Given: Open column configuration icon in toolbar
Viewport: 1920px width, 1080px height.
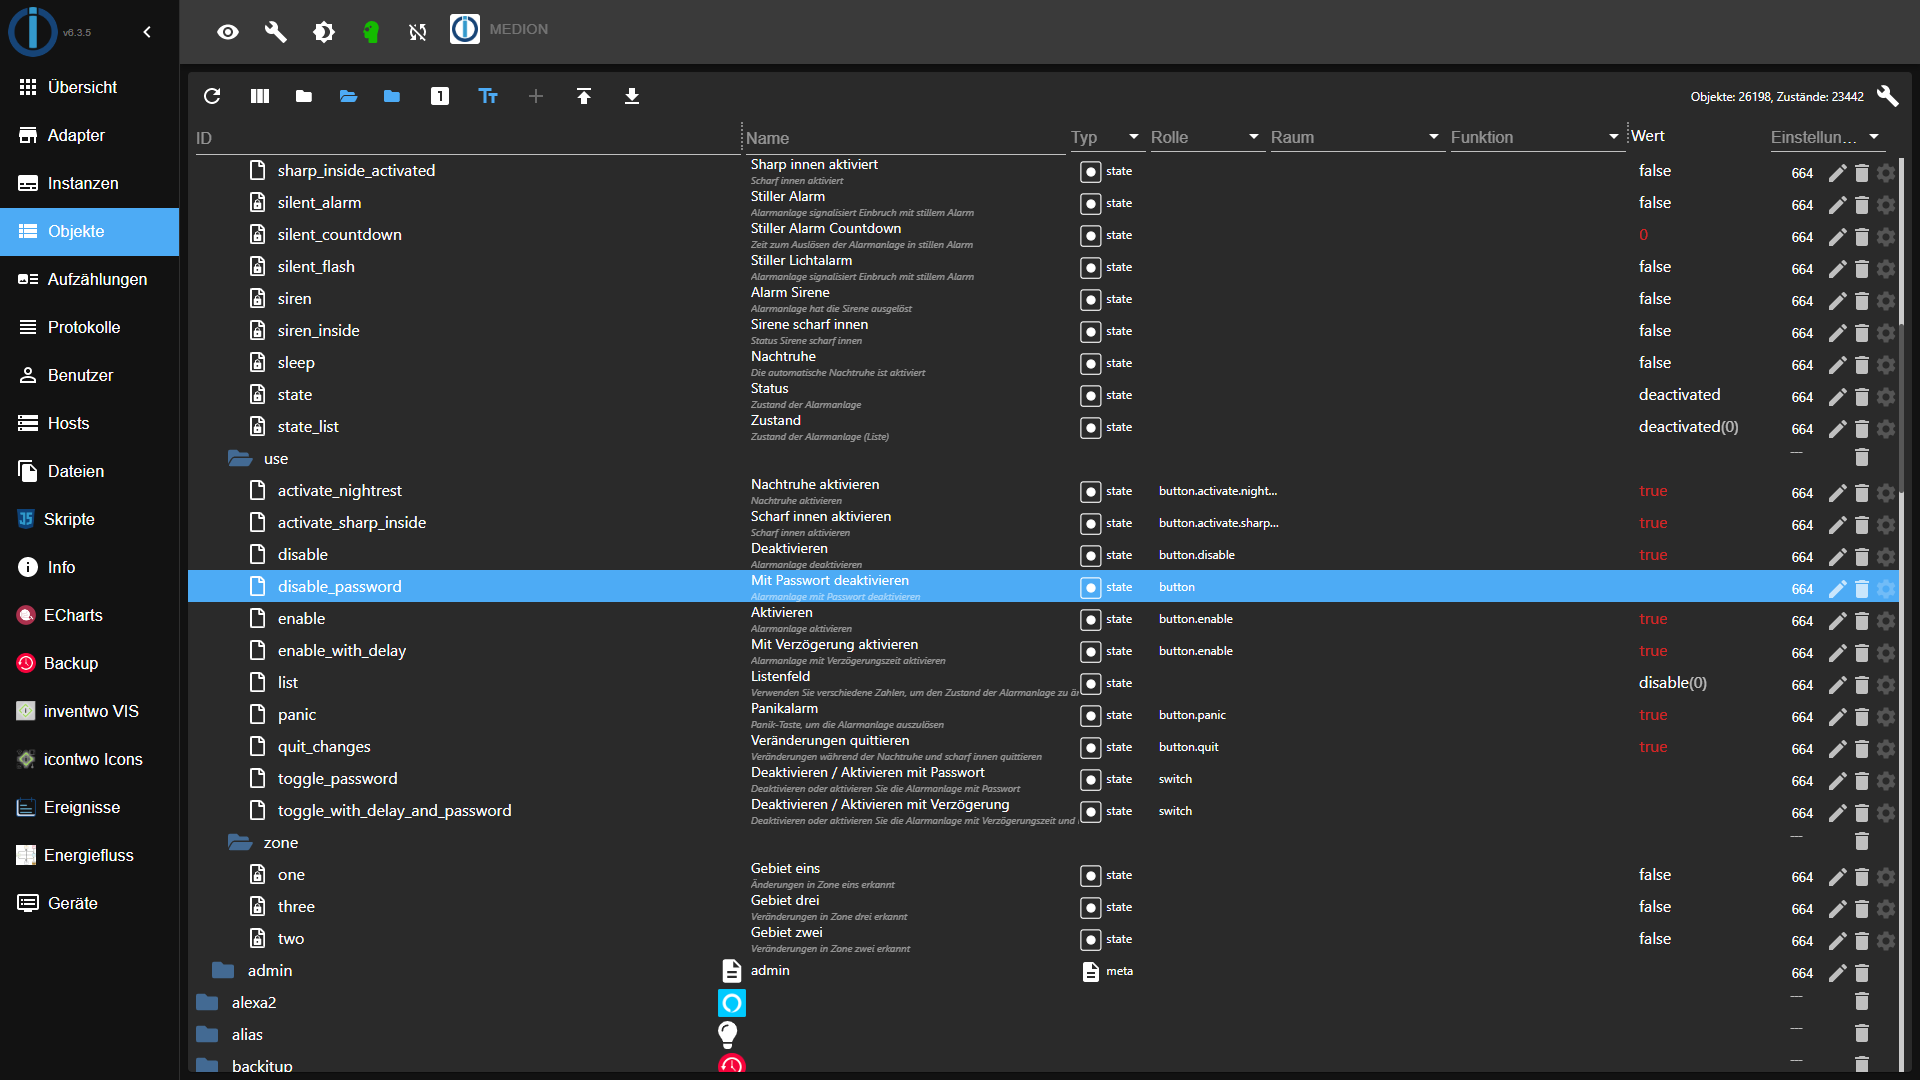Looking at the screenshot, I should (x=260, y=96).
